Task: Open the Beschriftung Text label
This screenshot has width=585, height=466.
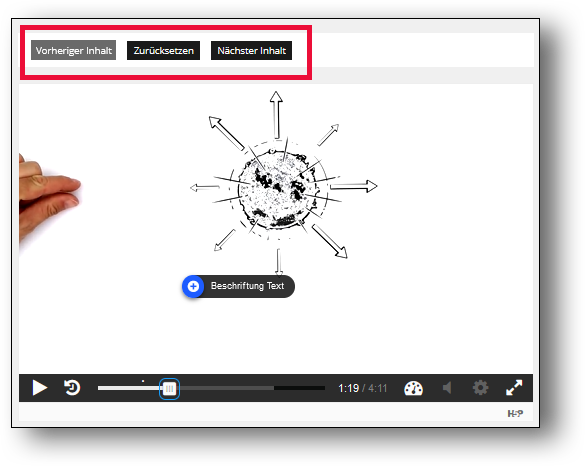Action: point(247,286)
